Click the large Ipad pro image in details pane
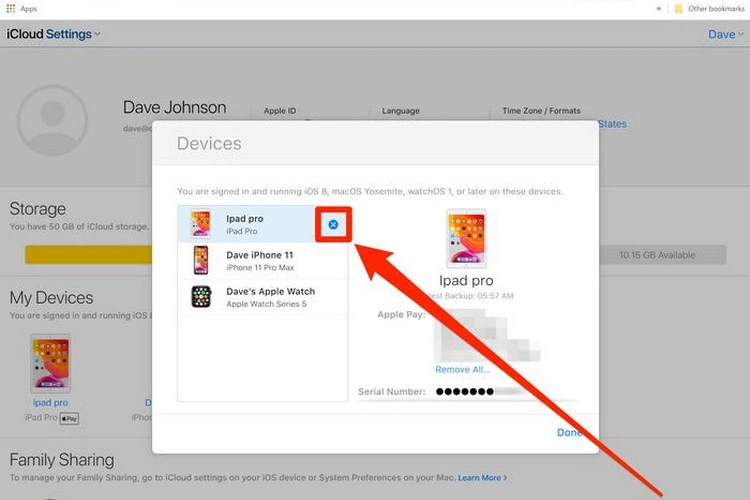The width and height of the screenshot is (750, 500). click(466, 238)
